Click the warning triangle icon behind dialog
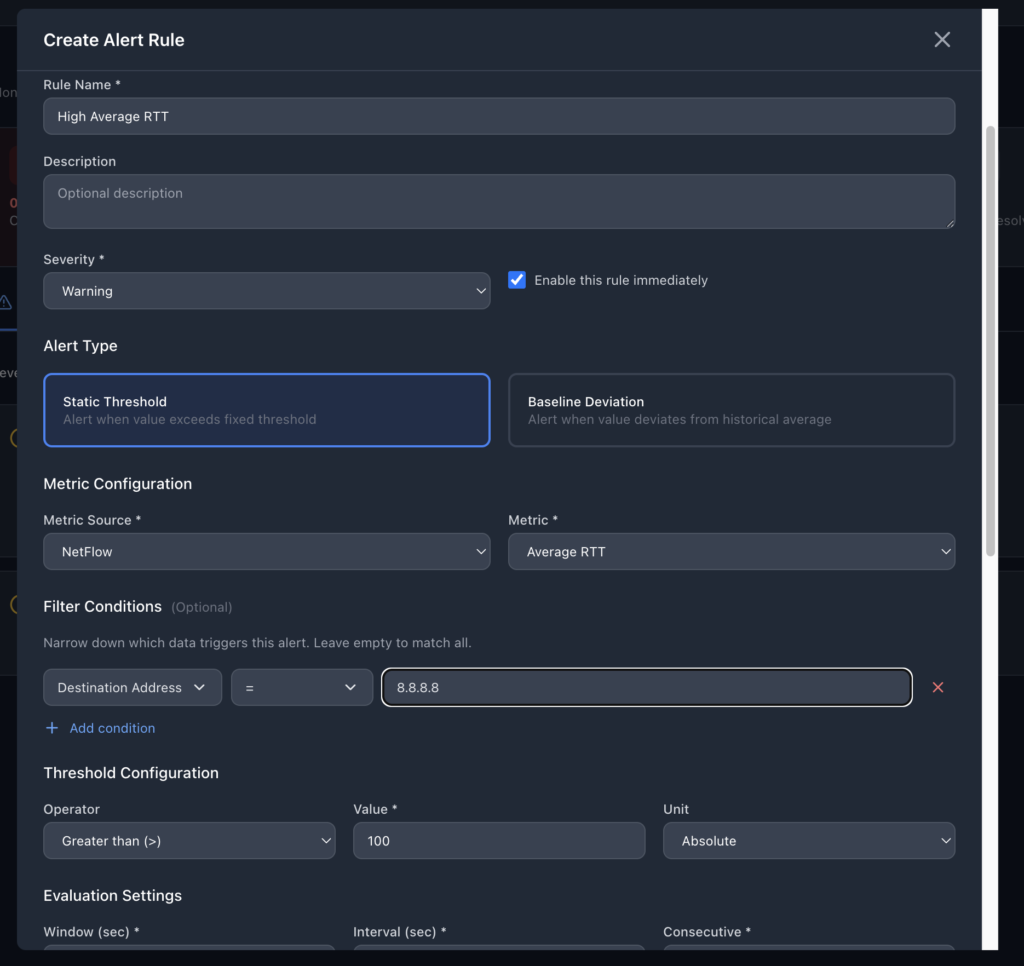 (6, 302)
